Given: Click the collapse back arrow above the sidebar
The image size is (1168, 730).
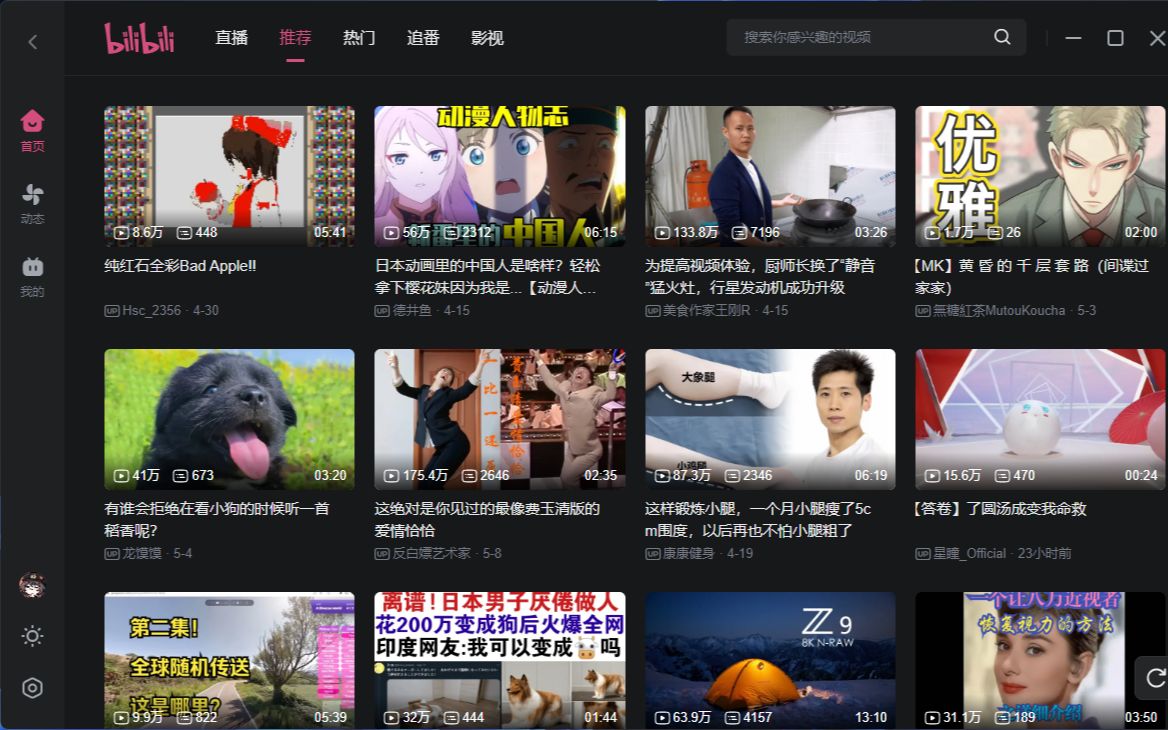Looking at the screenshot, I should click(31, 42).
